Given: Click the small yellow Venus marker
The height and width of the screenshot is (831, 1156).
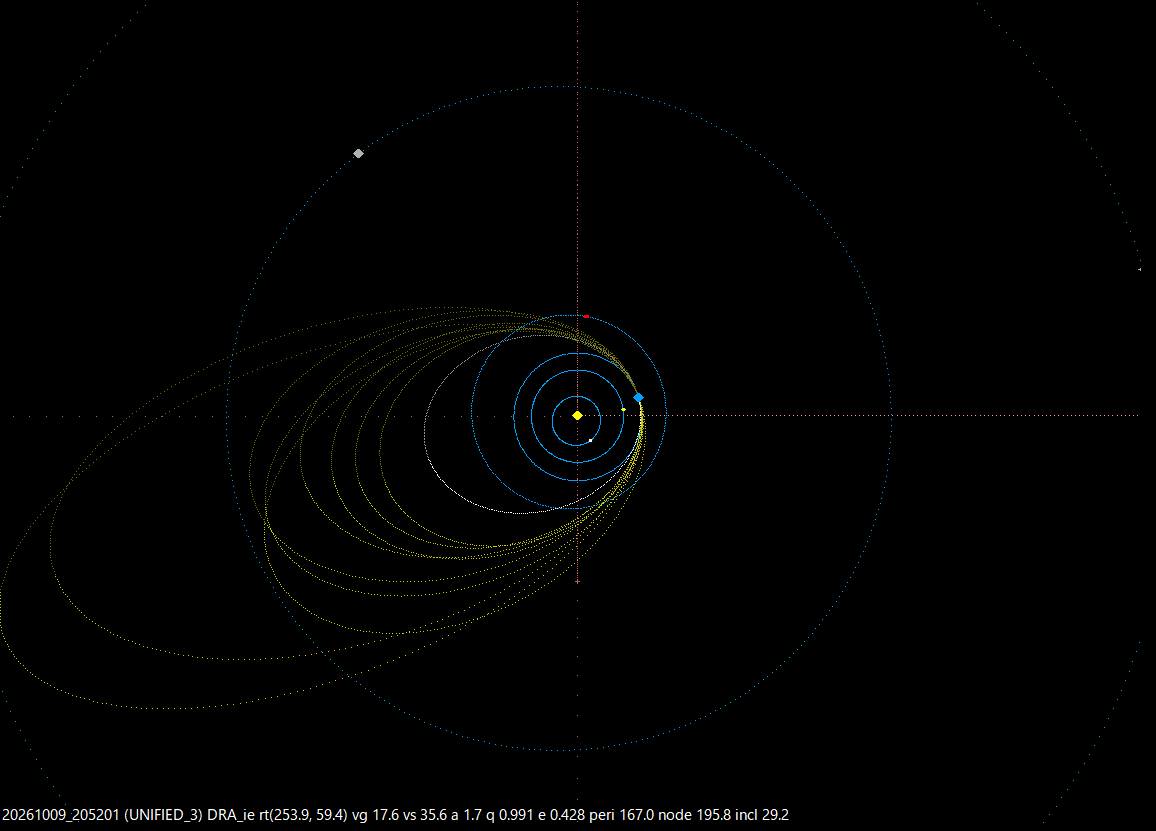Looking at the screenshot, I should [x=624, y=409].
